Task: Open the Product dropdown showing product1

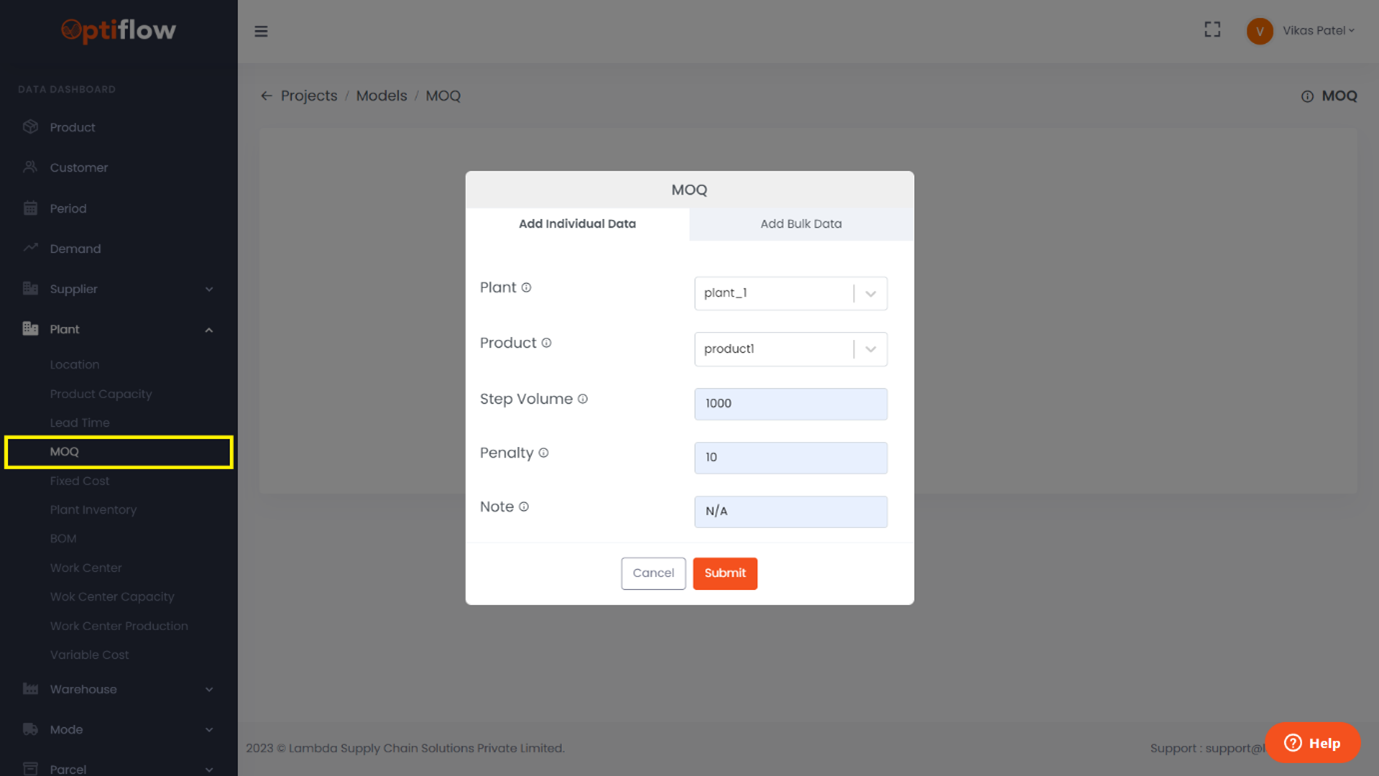Action: click(790, 349)
